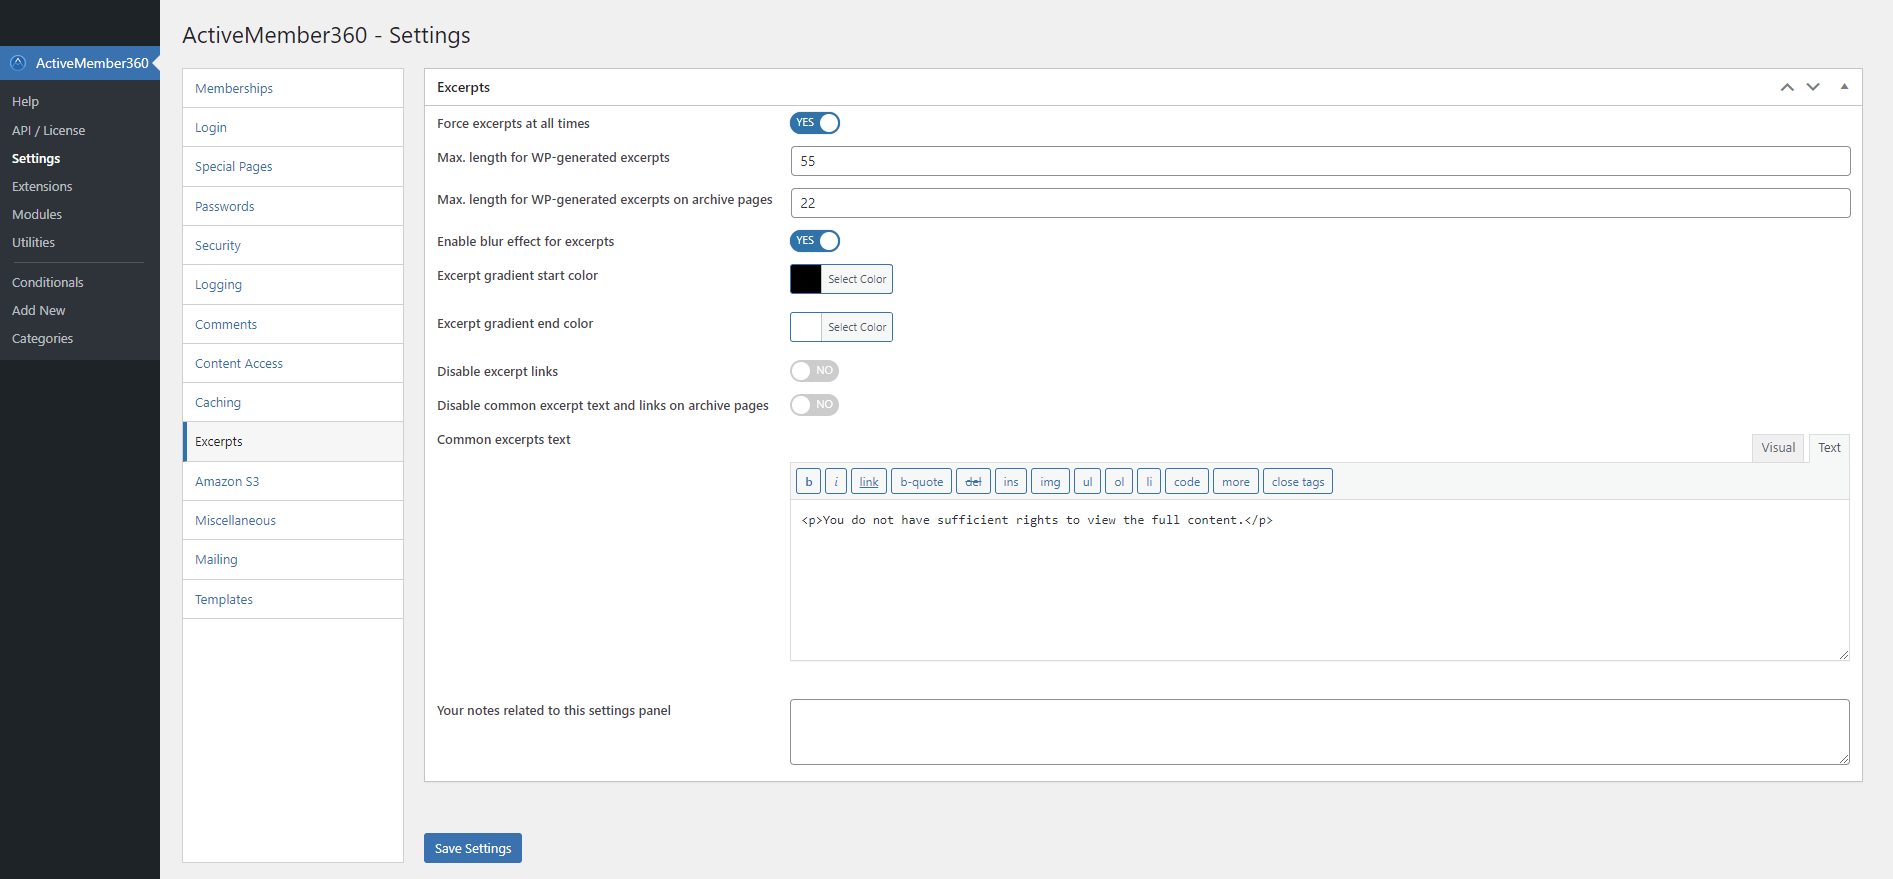Screen dimensions: 1893x879
Task: Insert unordered list using ul button
Action: tap(1087, 481)
